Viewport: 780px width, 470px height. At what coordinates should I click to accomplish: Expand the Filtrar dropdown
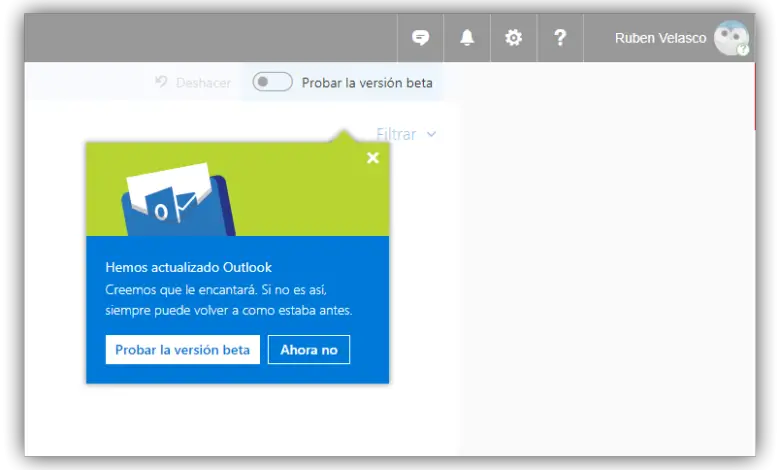(x=406, y=134)
